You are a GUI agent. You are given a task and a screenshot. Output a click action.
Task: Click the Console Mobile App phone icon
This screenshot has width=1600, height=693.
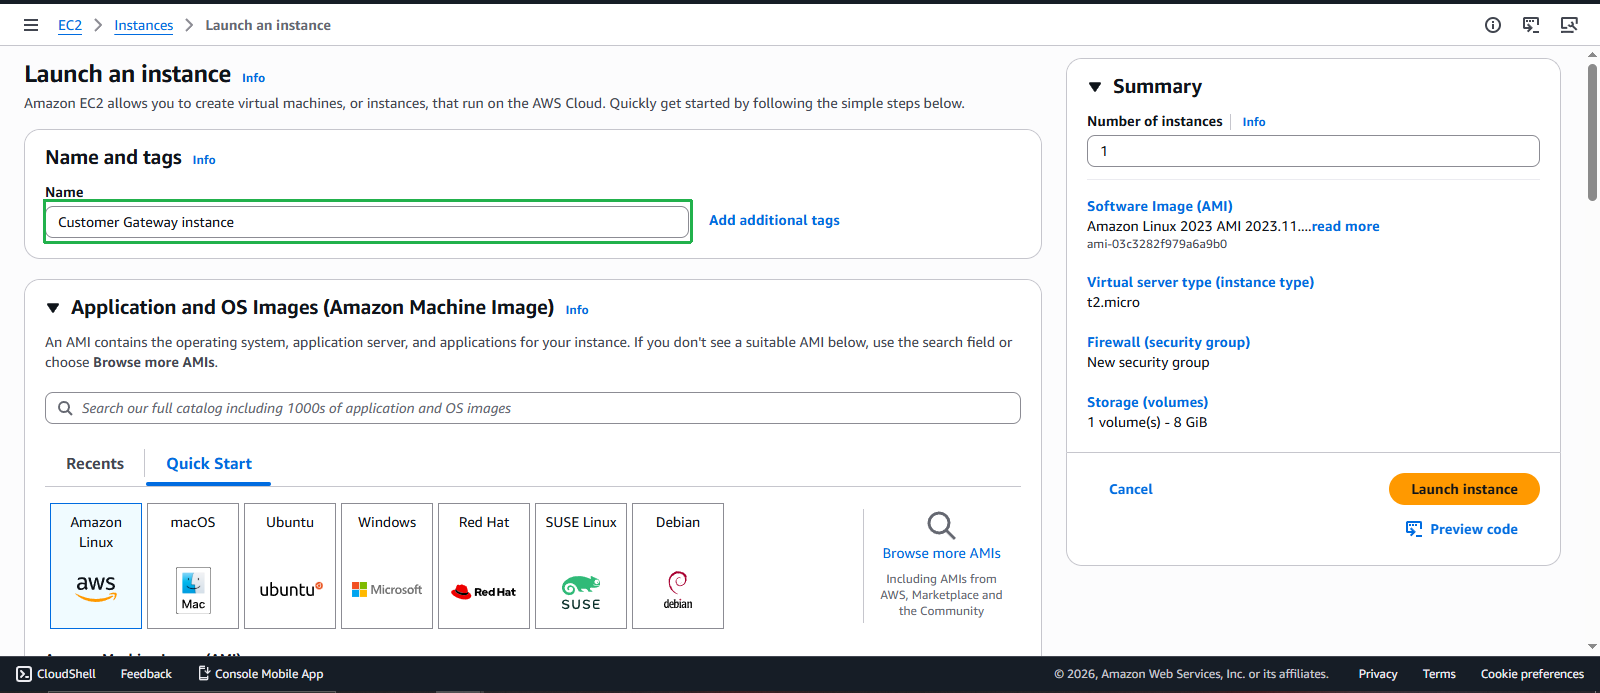click(x=204, y=674)
